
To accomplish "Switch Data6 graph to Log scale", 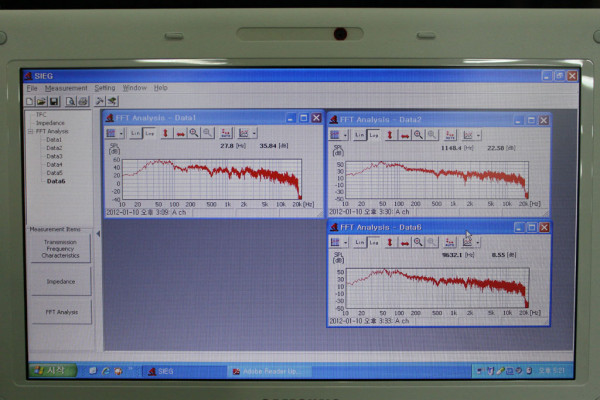I will tap(373, 243).
